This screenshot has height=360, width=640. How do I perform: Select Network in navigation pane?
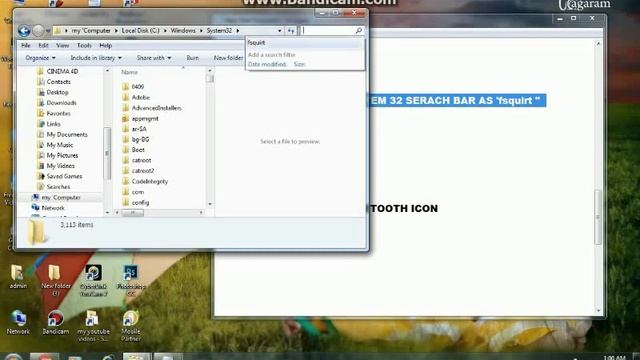[x=53, y=208]
